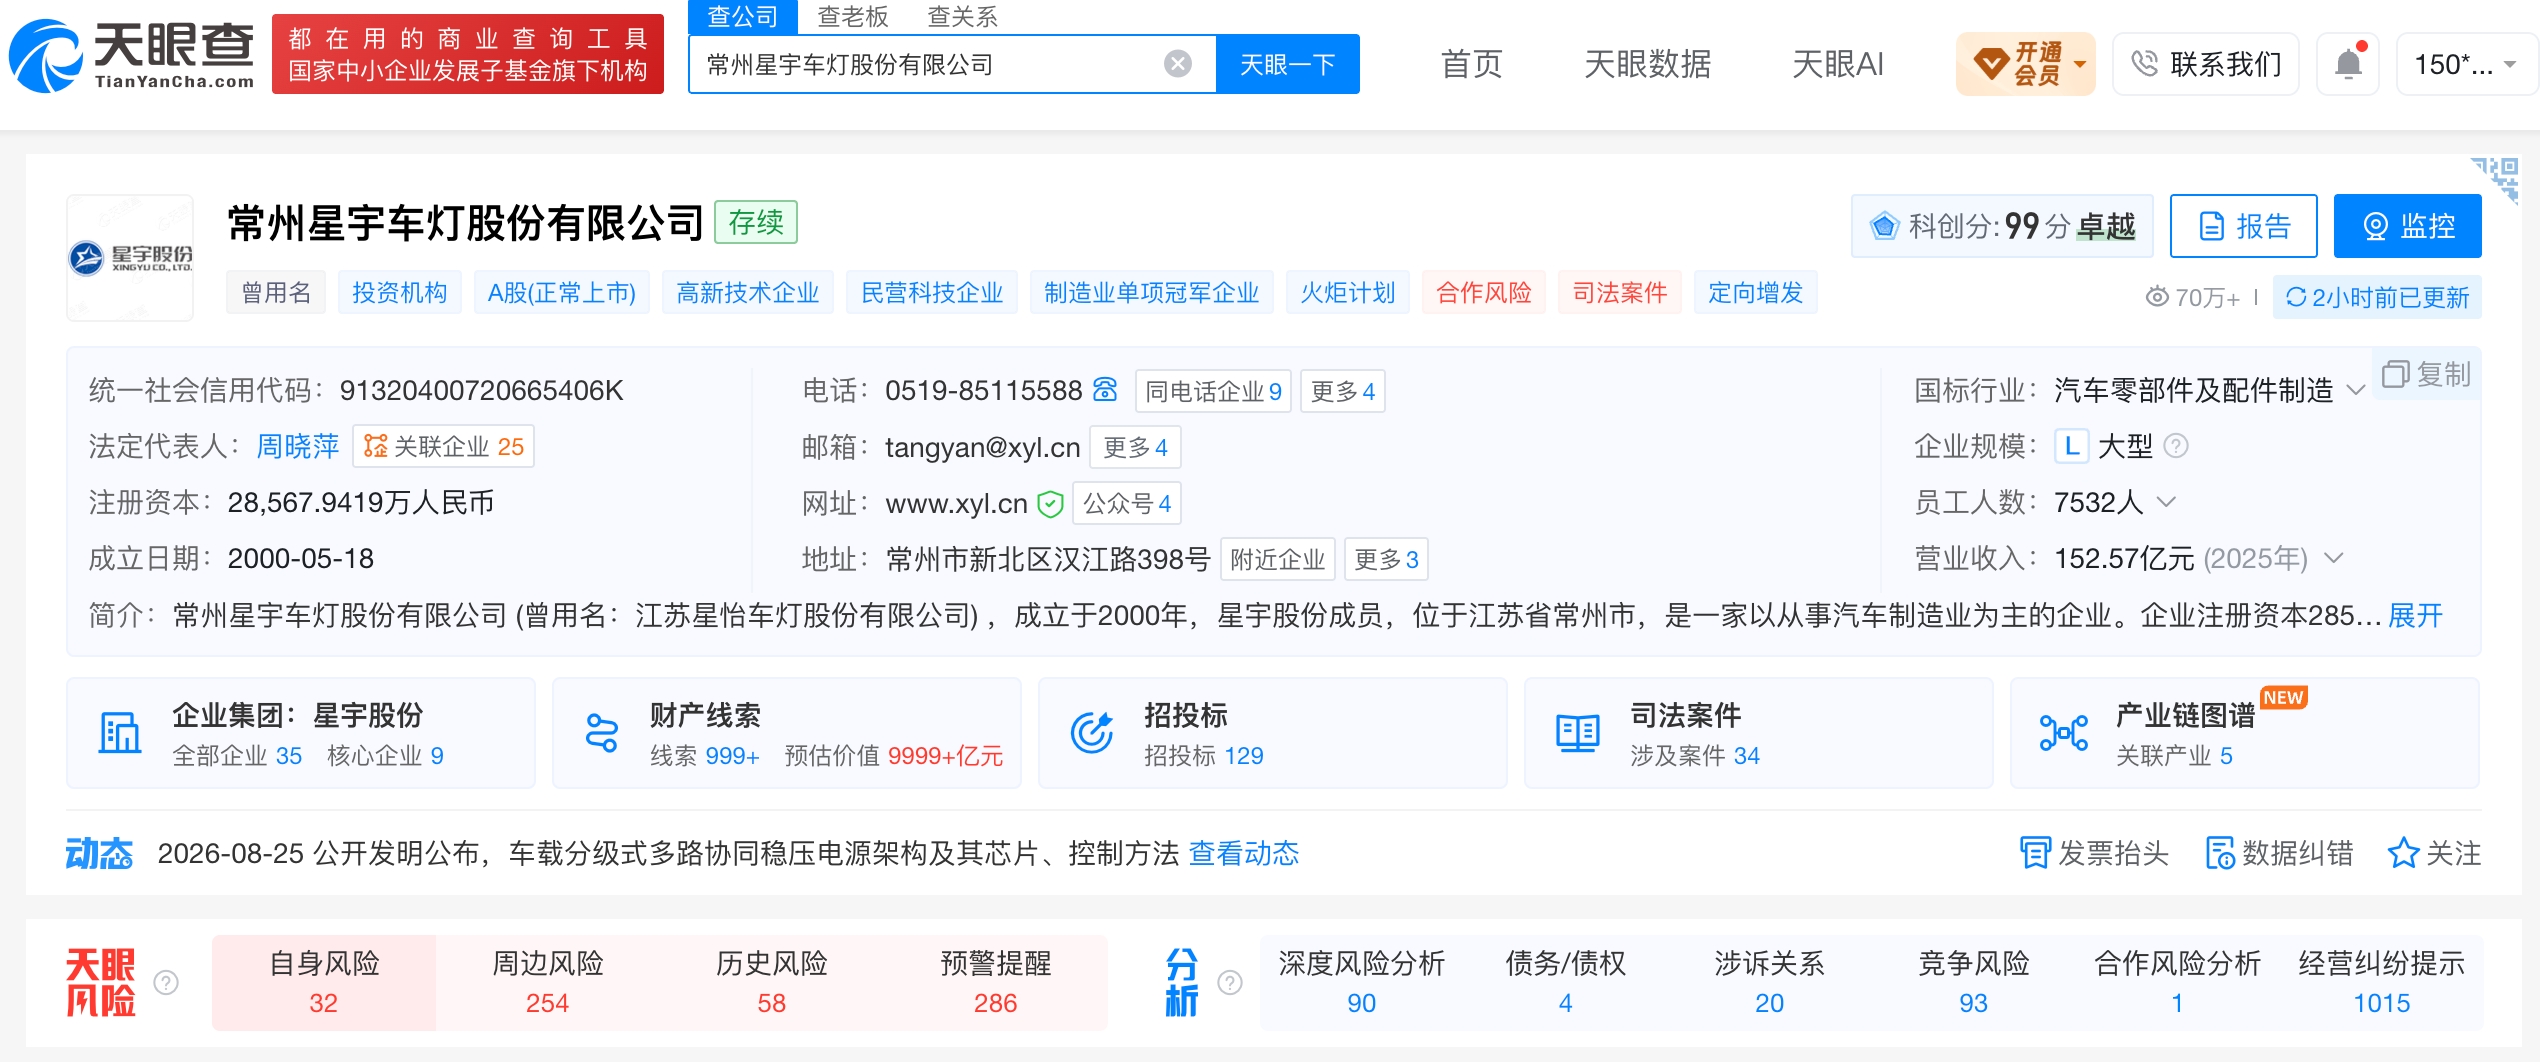Open the 天眼数据 menu
The height and width of the screenshot is (1062, 2540).
(x=1647, y=64)
